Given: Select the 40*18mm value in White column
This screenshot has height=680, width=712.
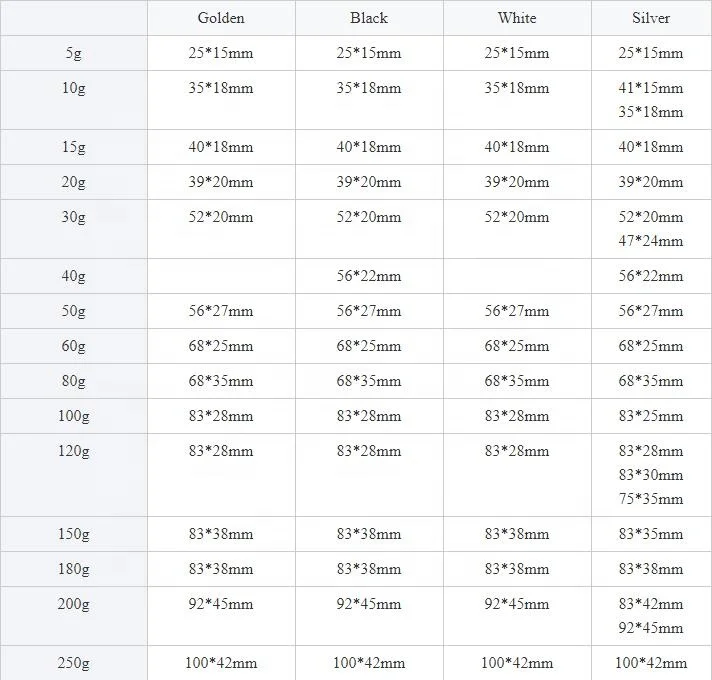Looking at the screenshot, I should tap(517, 147).
